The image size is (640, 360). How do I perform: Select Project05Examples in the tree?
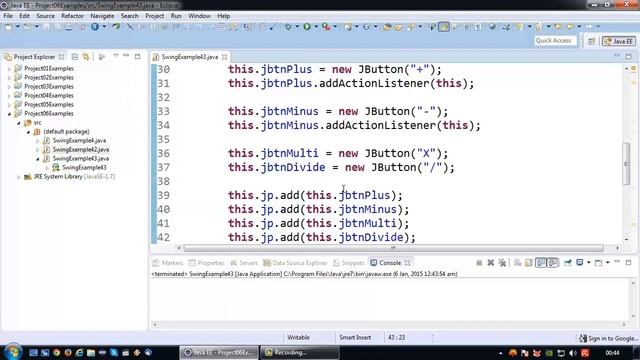coord(49,104)
